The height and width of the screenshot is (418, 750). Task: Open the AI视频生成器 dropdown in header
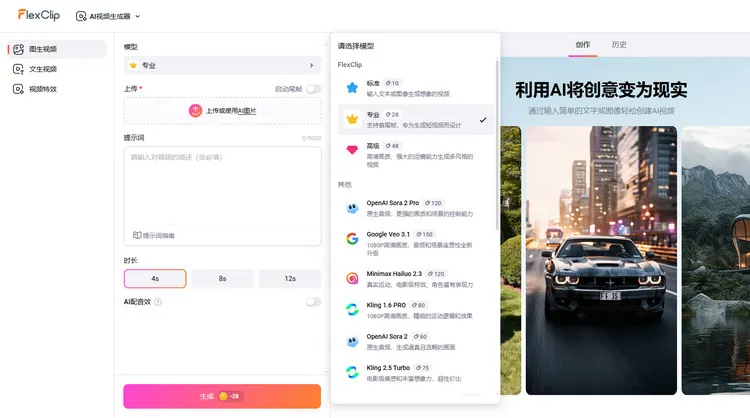tap(108, 16)
